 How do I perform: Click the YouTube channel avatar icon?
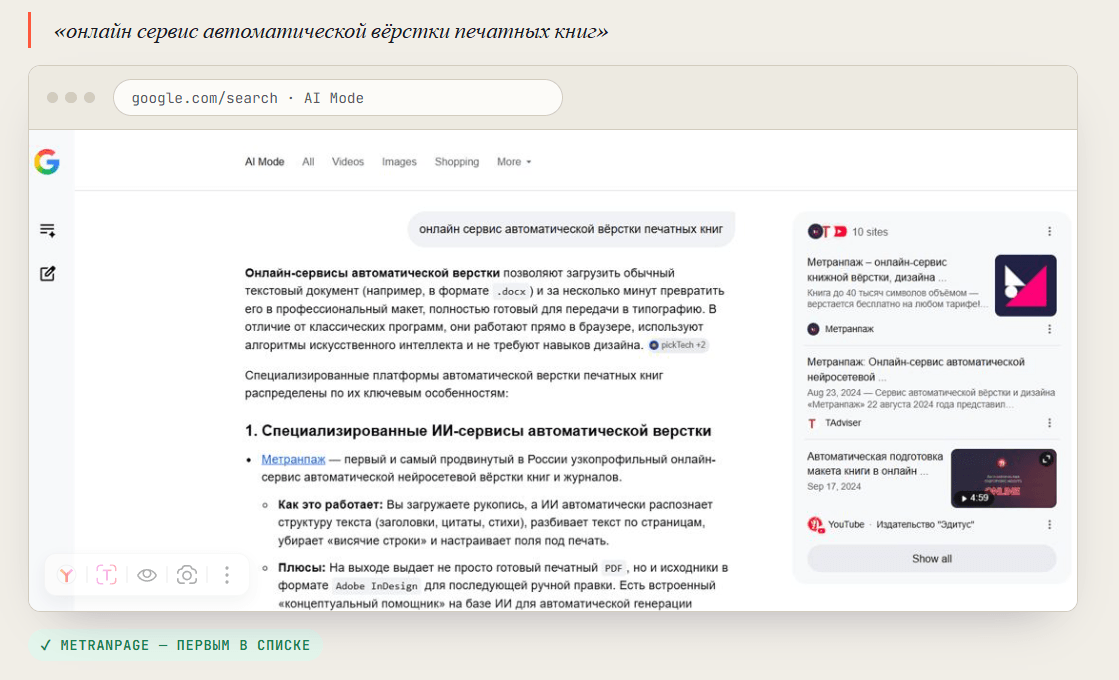(x=815, y=524)
